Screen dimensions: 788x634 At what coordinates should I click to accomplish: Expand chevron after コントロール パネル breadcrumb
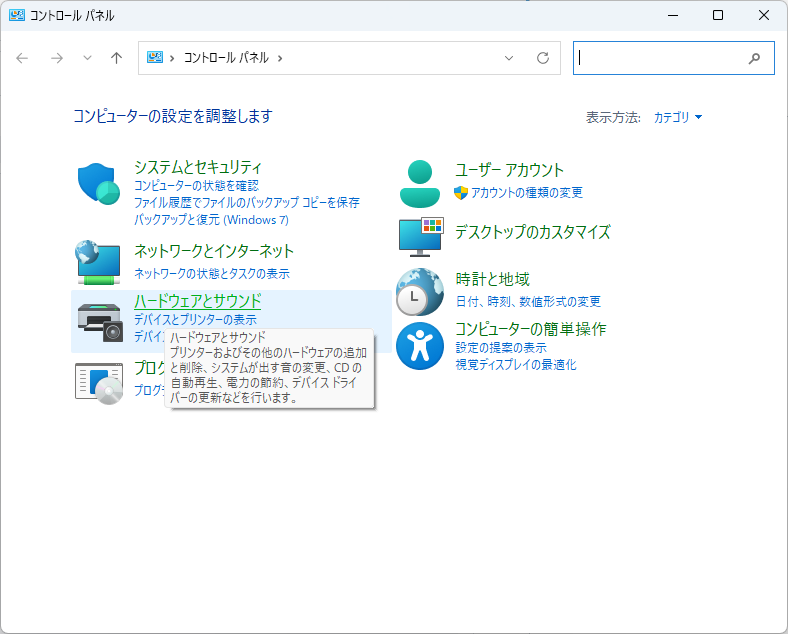[280, 58]
